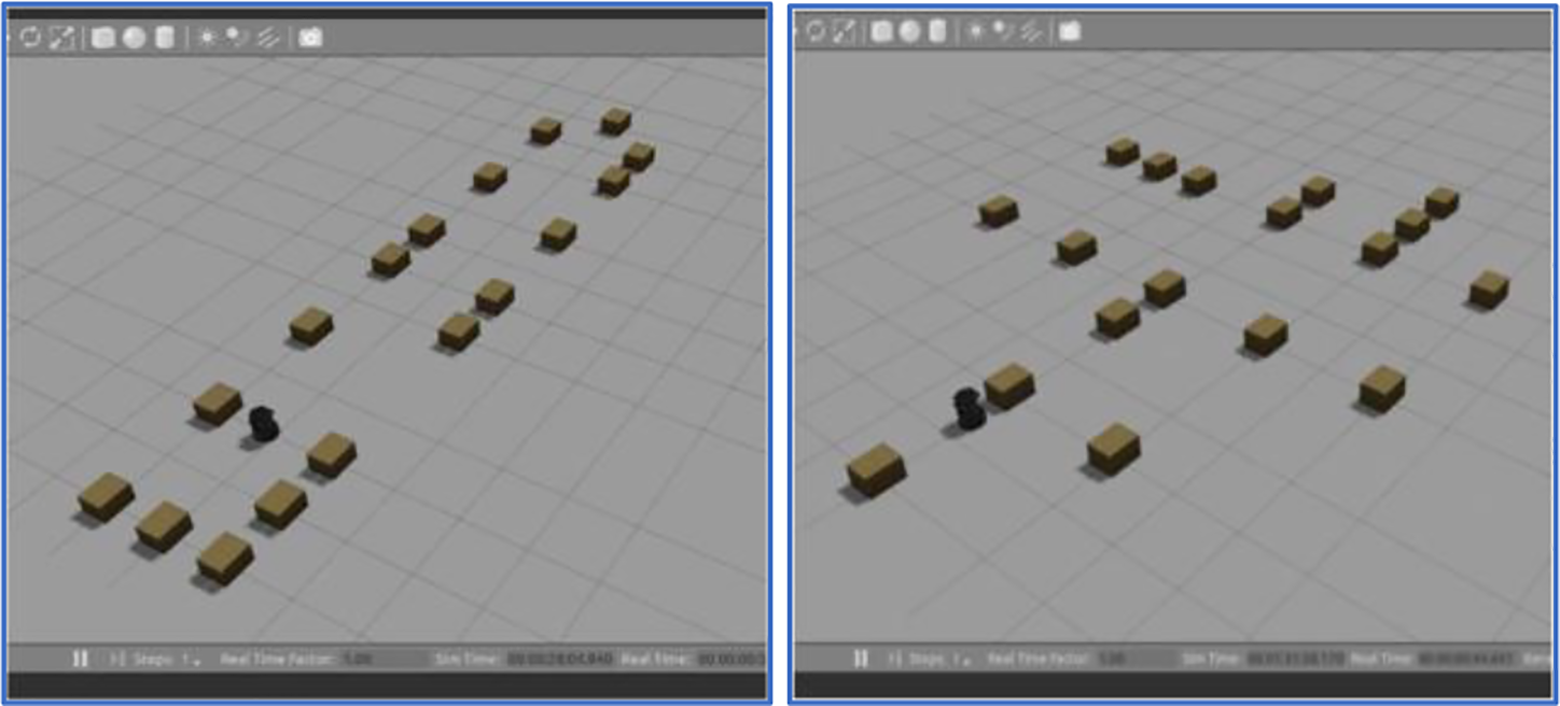Add a spot light in right Gazebo window

click(x=998, y=31)
